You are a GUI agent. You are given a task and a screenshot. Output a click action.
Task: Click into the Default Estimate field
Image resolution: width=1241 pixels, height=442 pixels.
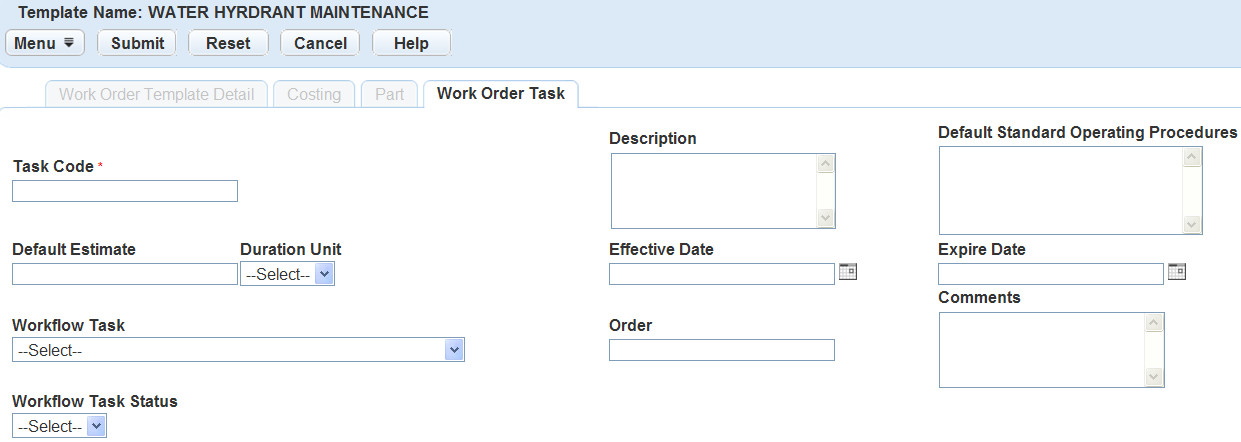point(125,275)
